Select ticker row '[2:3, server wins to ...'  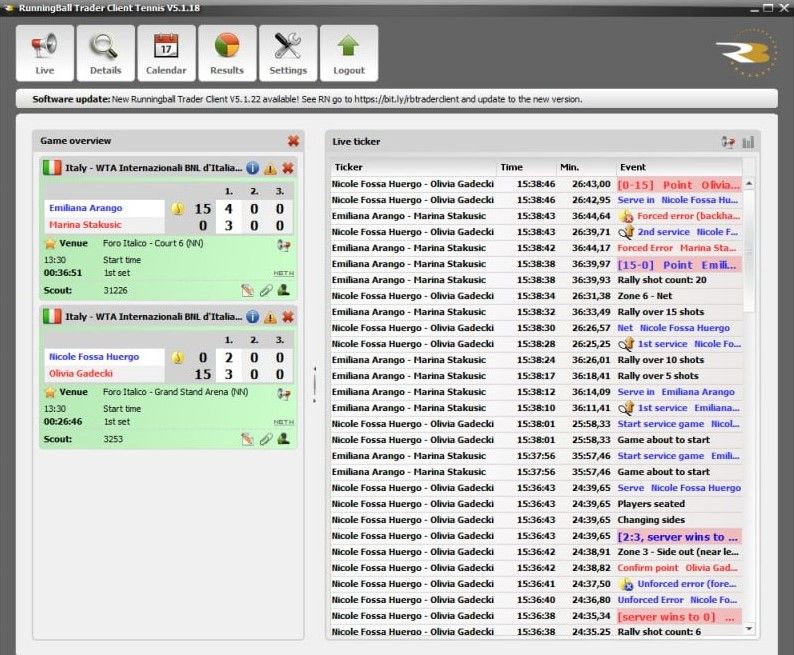[x=536, y=536]
